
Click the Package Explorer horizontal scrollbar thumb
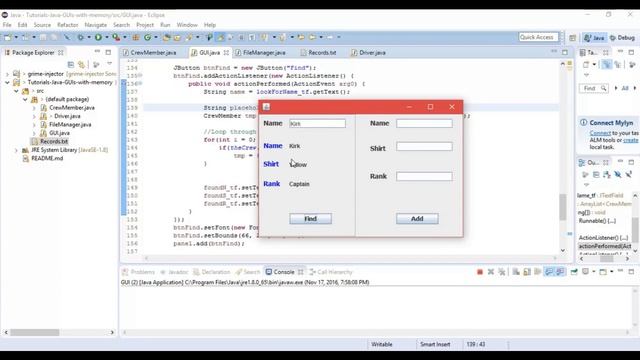[35, 333]
